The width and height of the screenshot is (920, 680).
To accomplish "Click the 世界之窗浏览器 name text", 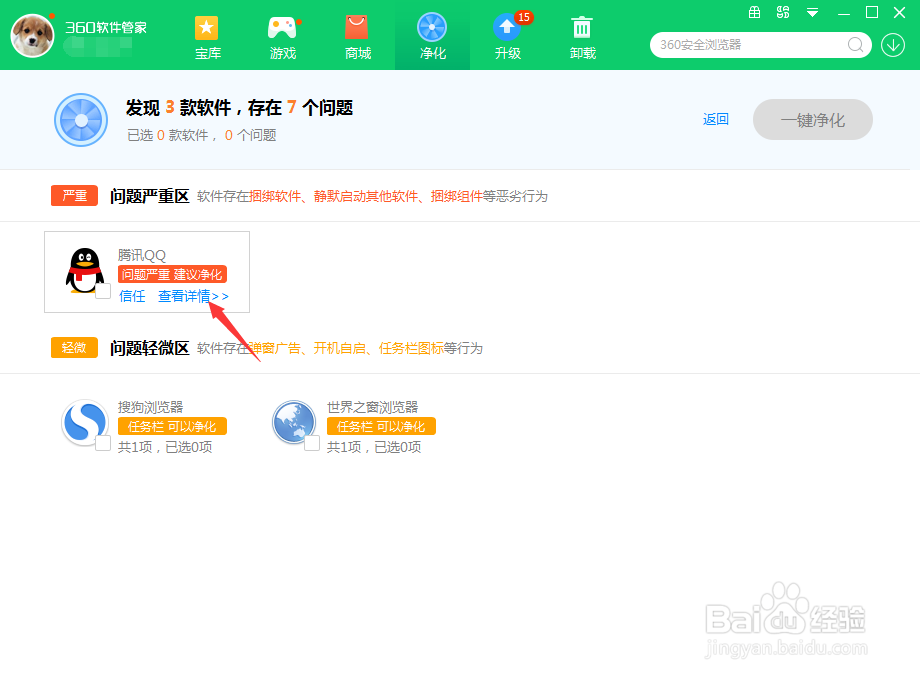I will [372, 407].
